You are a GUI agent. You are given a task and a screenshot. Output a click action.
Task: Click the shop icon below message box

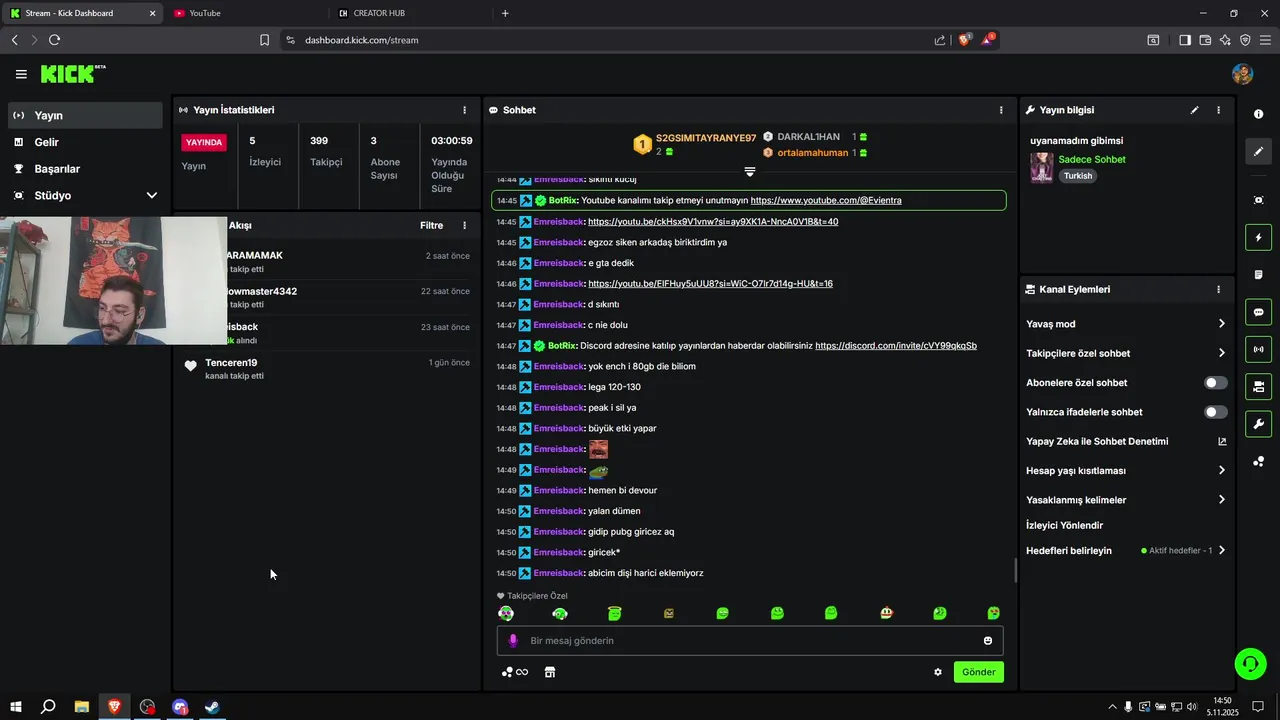pos(549,672)
